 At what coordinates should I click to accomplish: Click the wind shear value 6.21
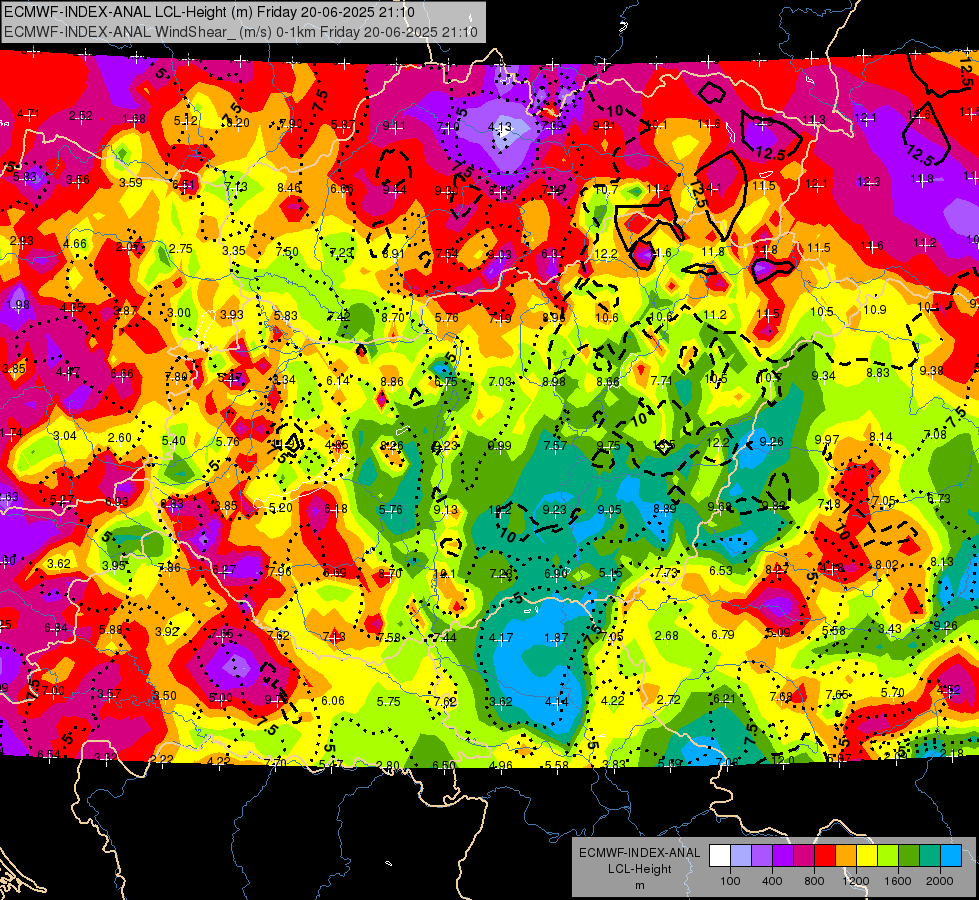tap(724, 698)
